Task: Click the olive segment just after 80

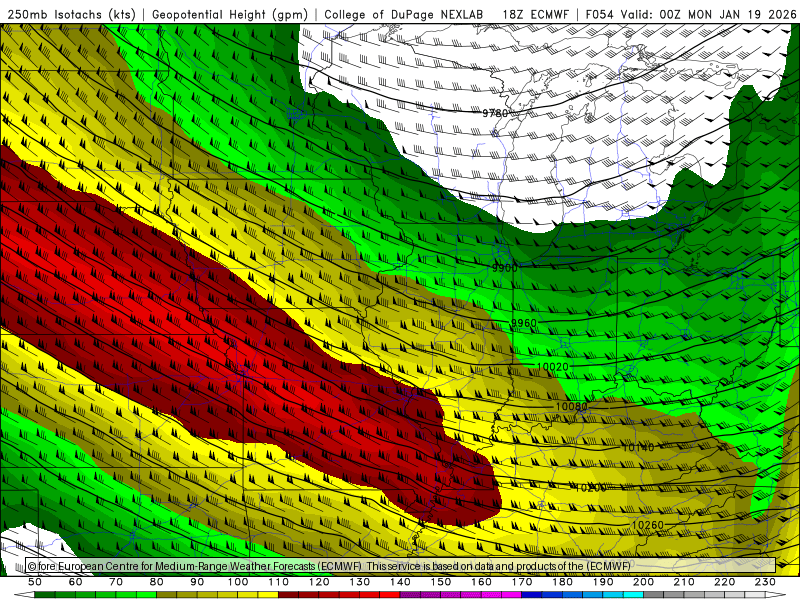Action: [x=166, y=595]
